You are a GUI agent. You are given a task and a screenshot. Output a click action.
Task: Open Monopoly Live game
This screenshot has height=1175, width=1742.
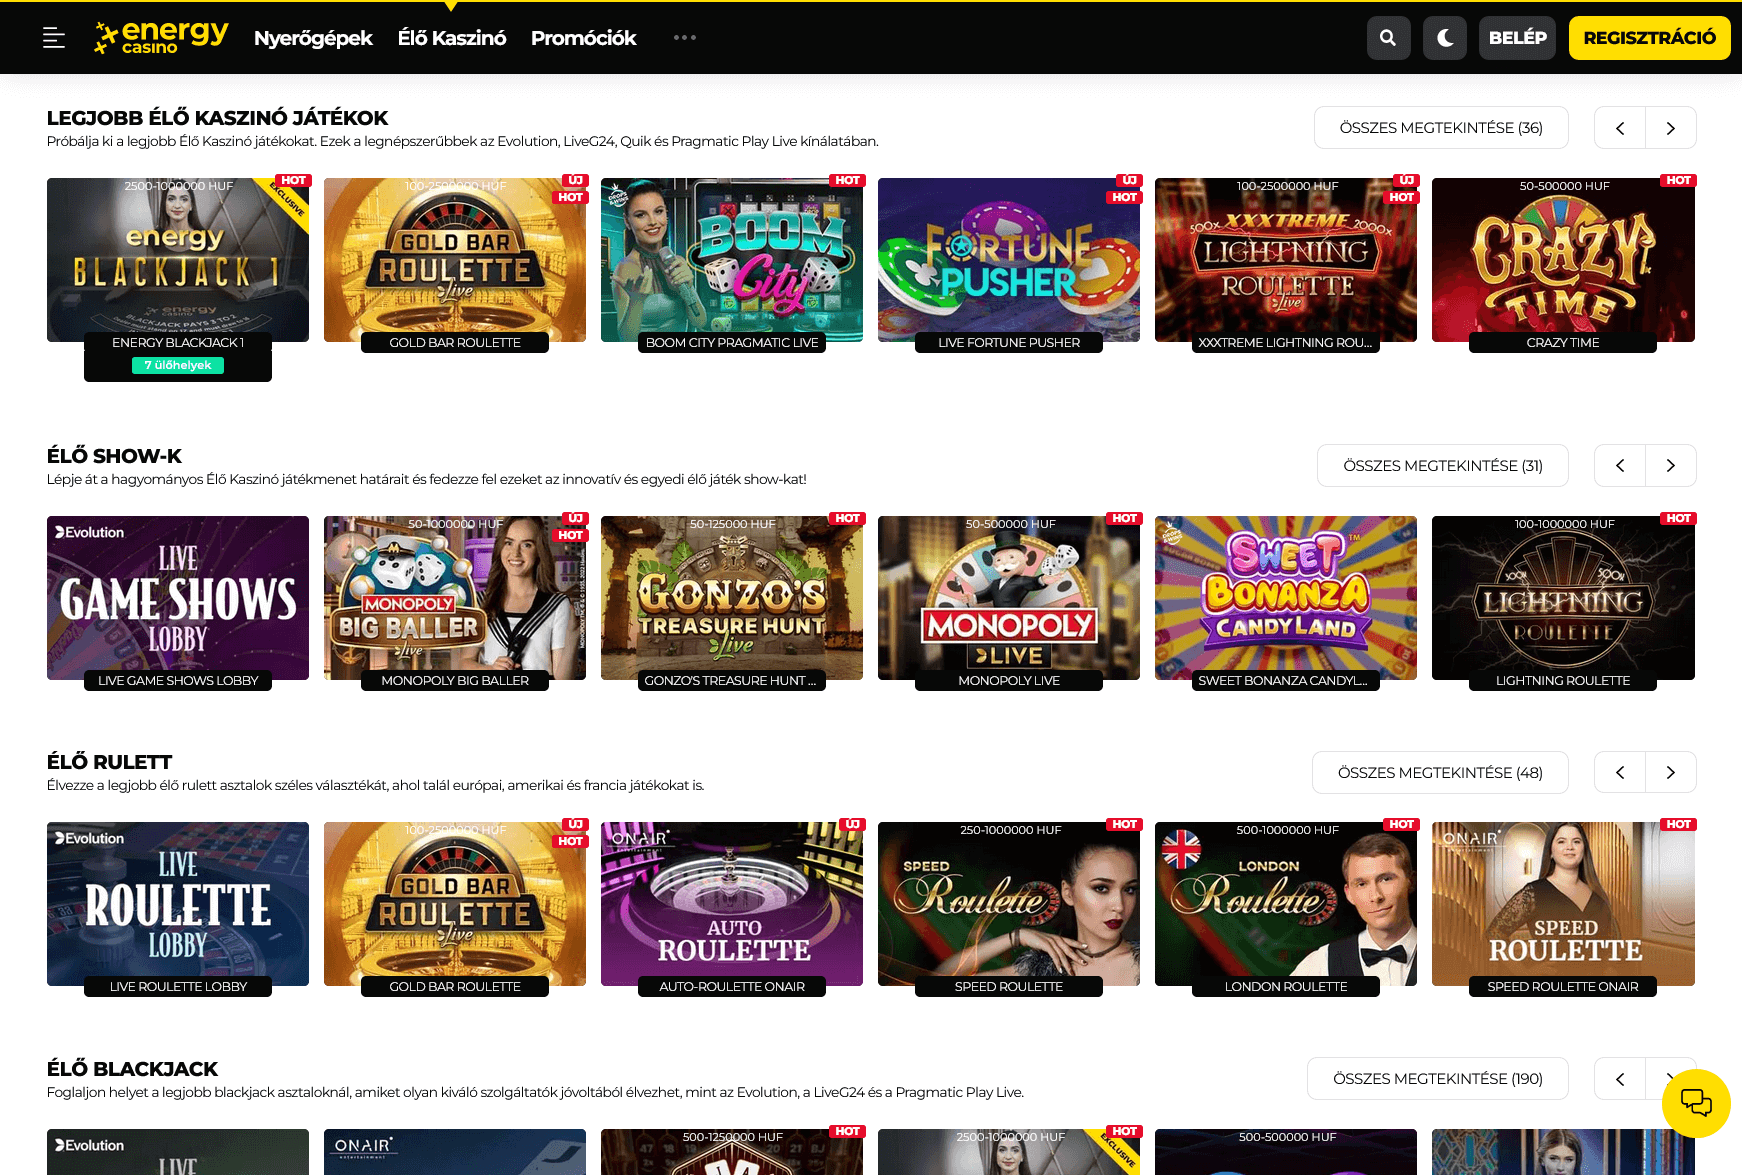pyautogui.click(x=1009, y=598)
